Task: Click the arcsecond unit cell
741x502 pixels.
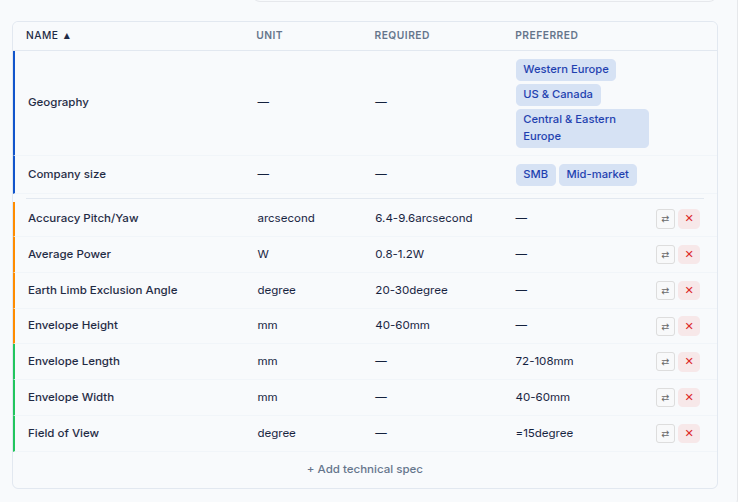Action: tap(286, 218)
